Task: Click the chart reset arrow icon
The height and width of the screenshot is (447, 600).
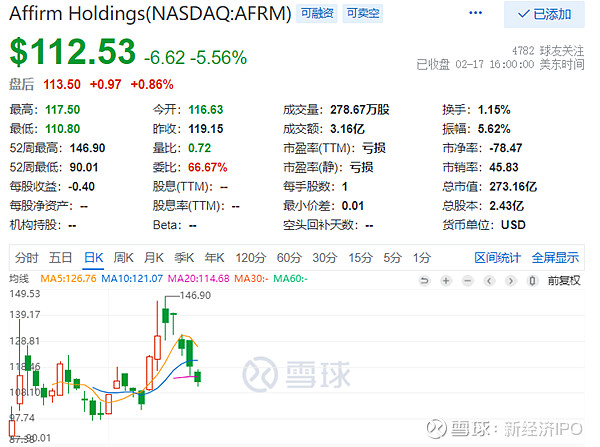Action: [x=424, y=281]
